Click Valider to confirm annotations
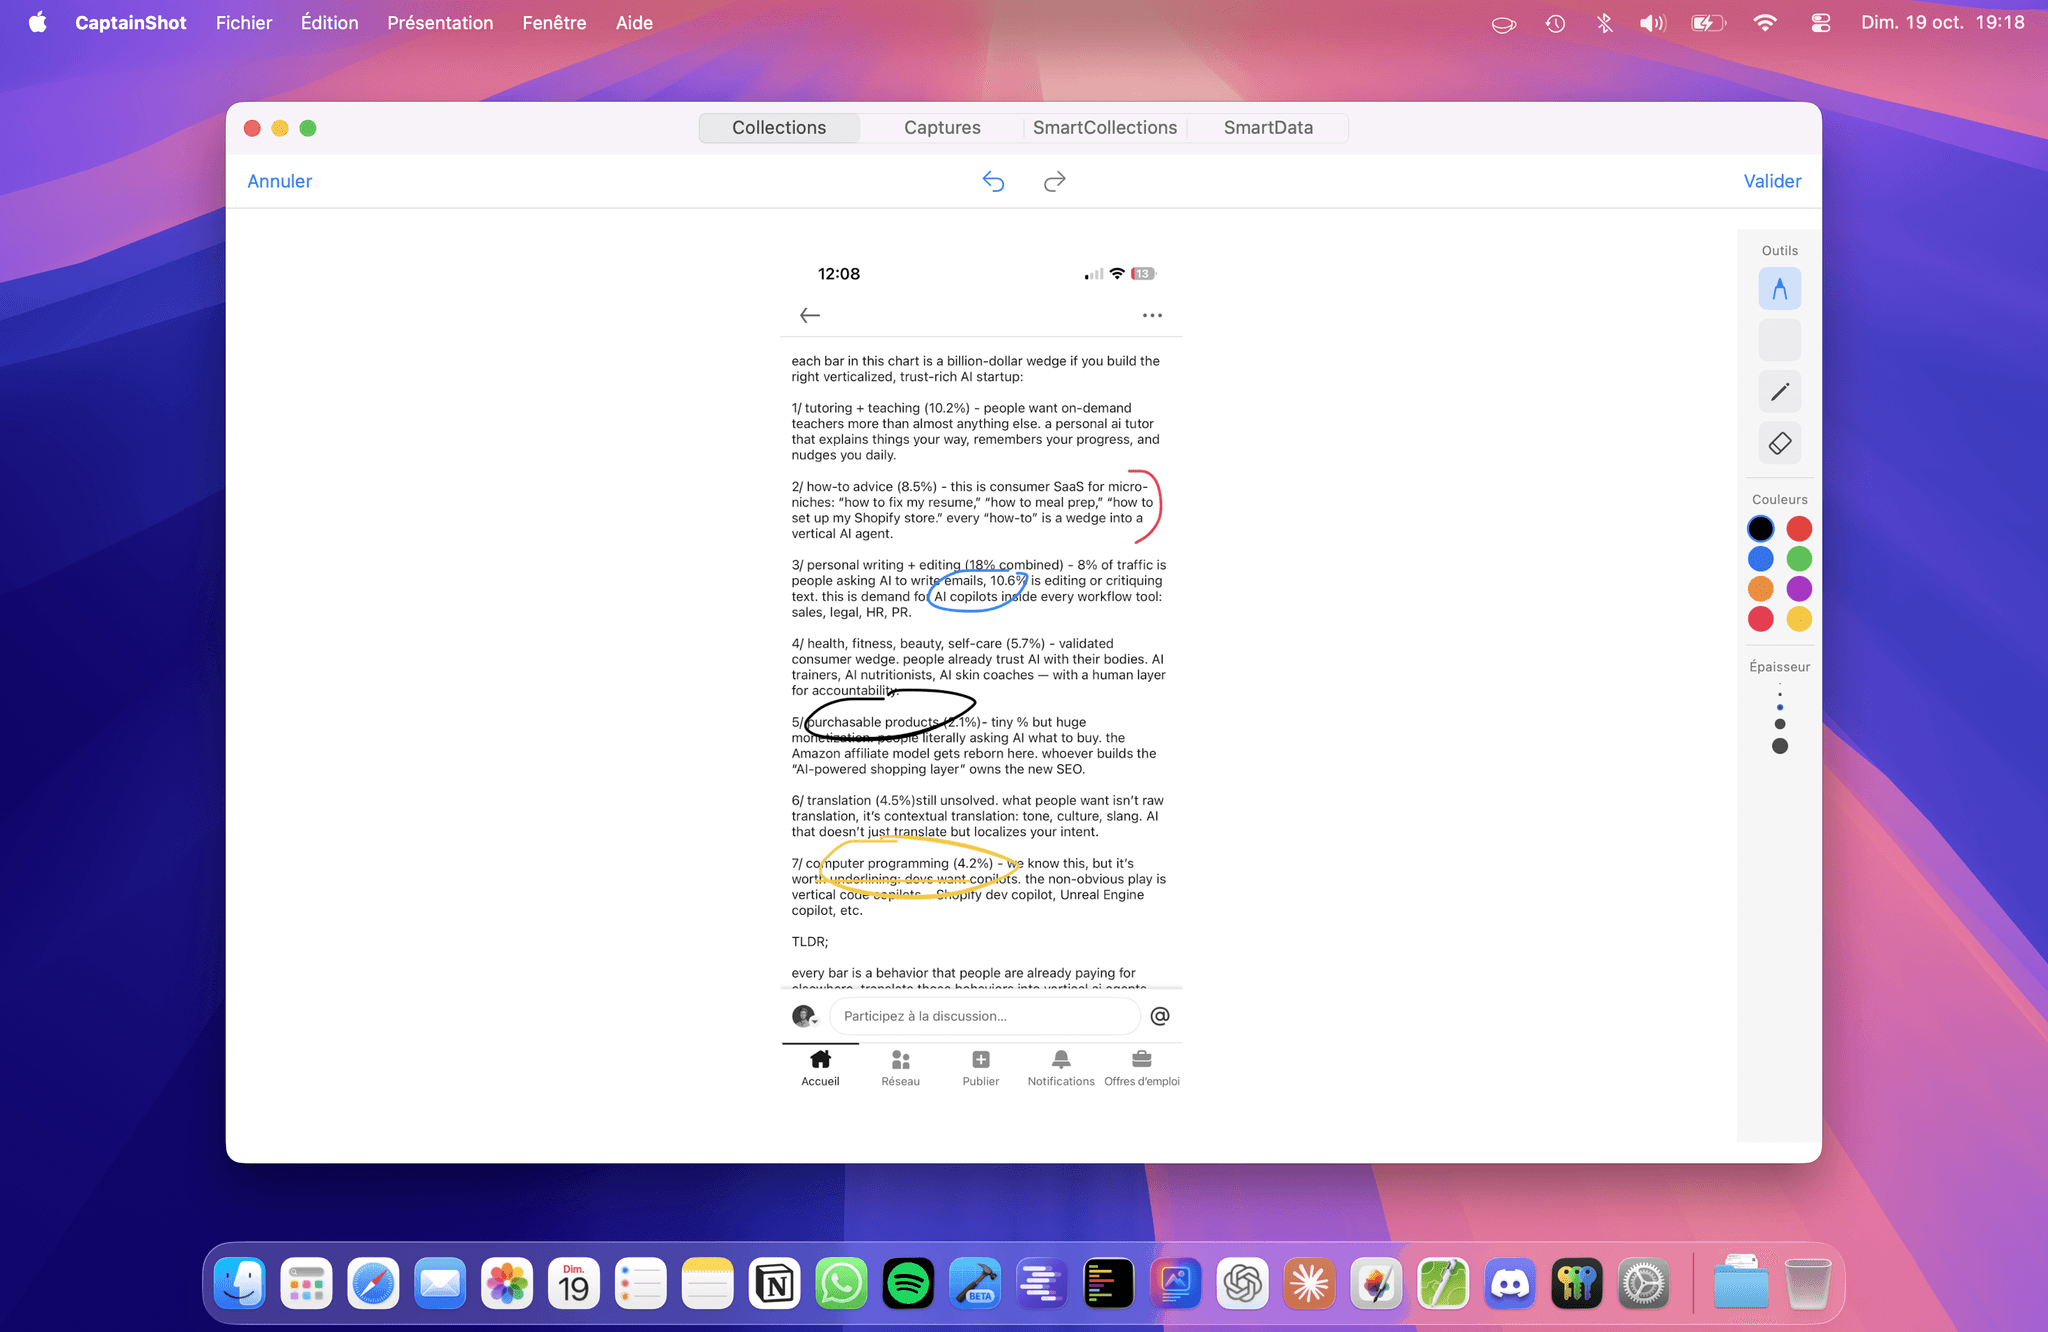Image resolution: width=2048 pixels, height=1332 pixels. click(x=1771, y=181)
